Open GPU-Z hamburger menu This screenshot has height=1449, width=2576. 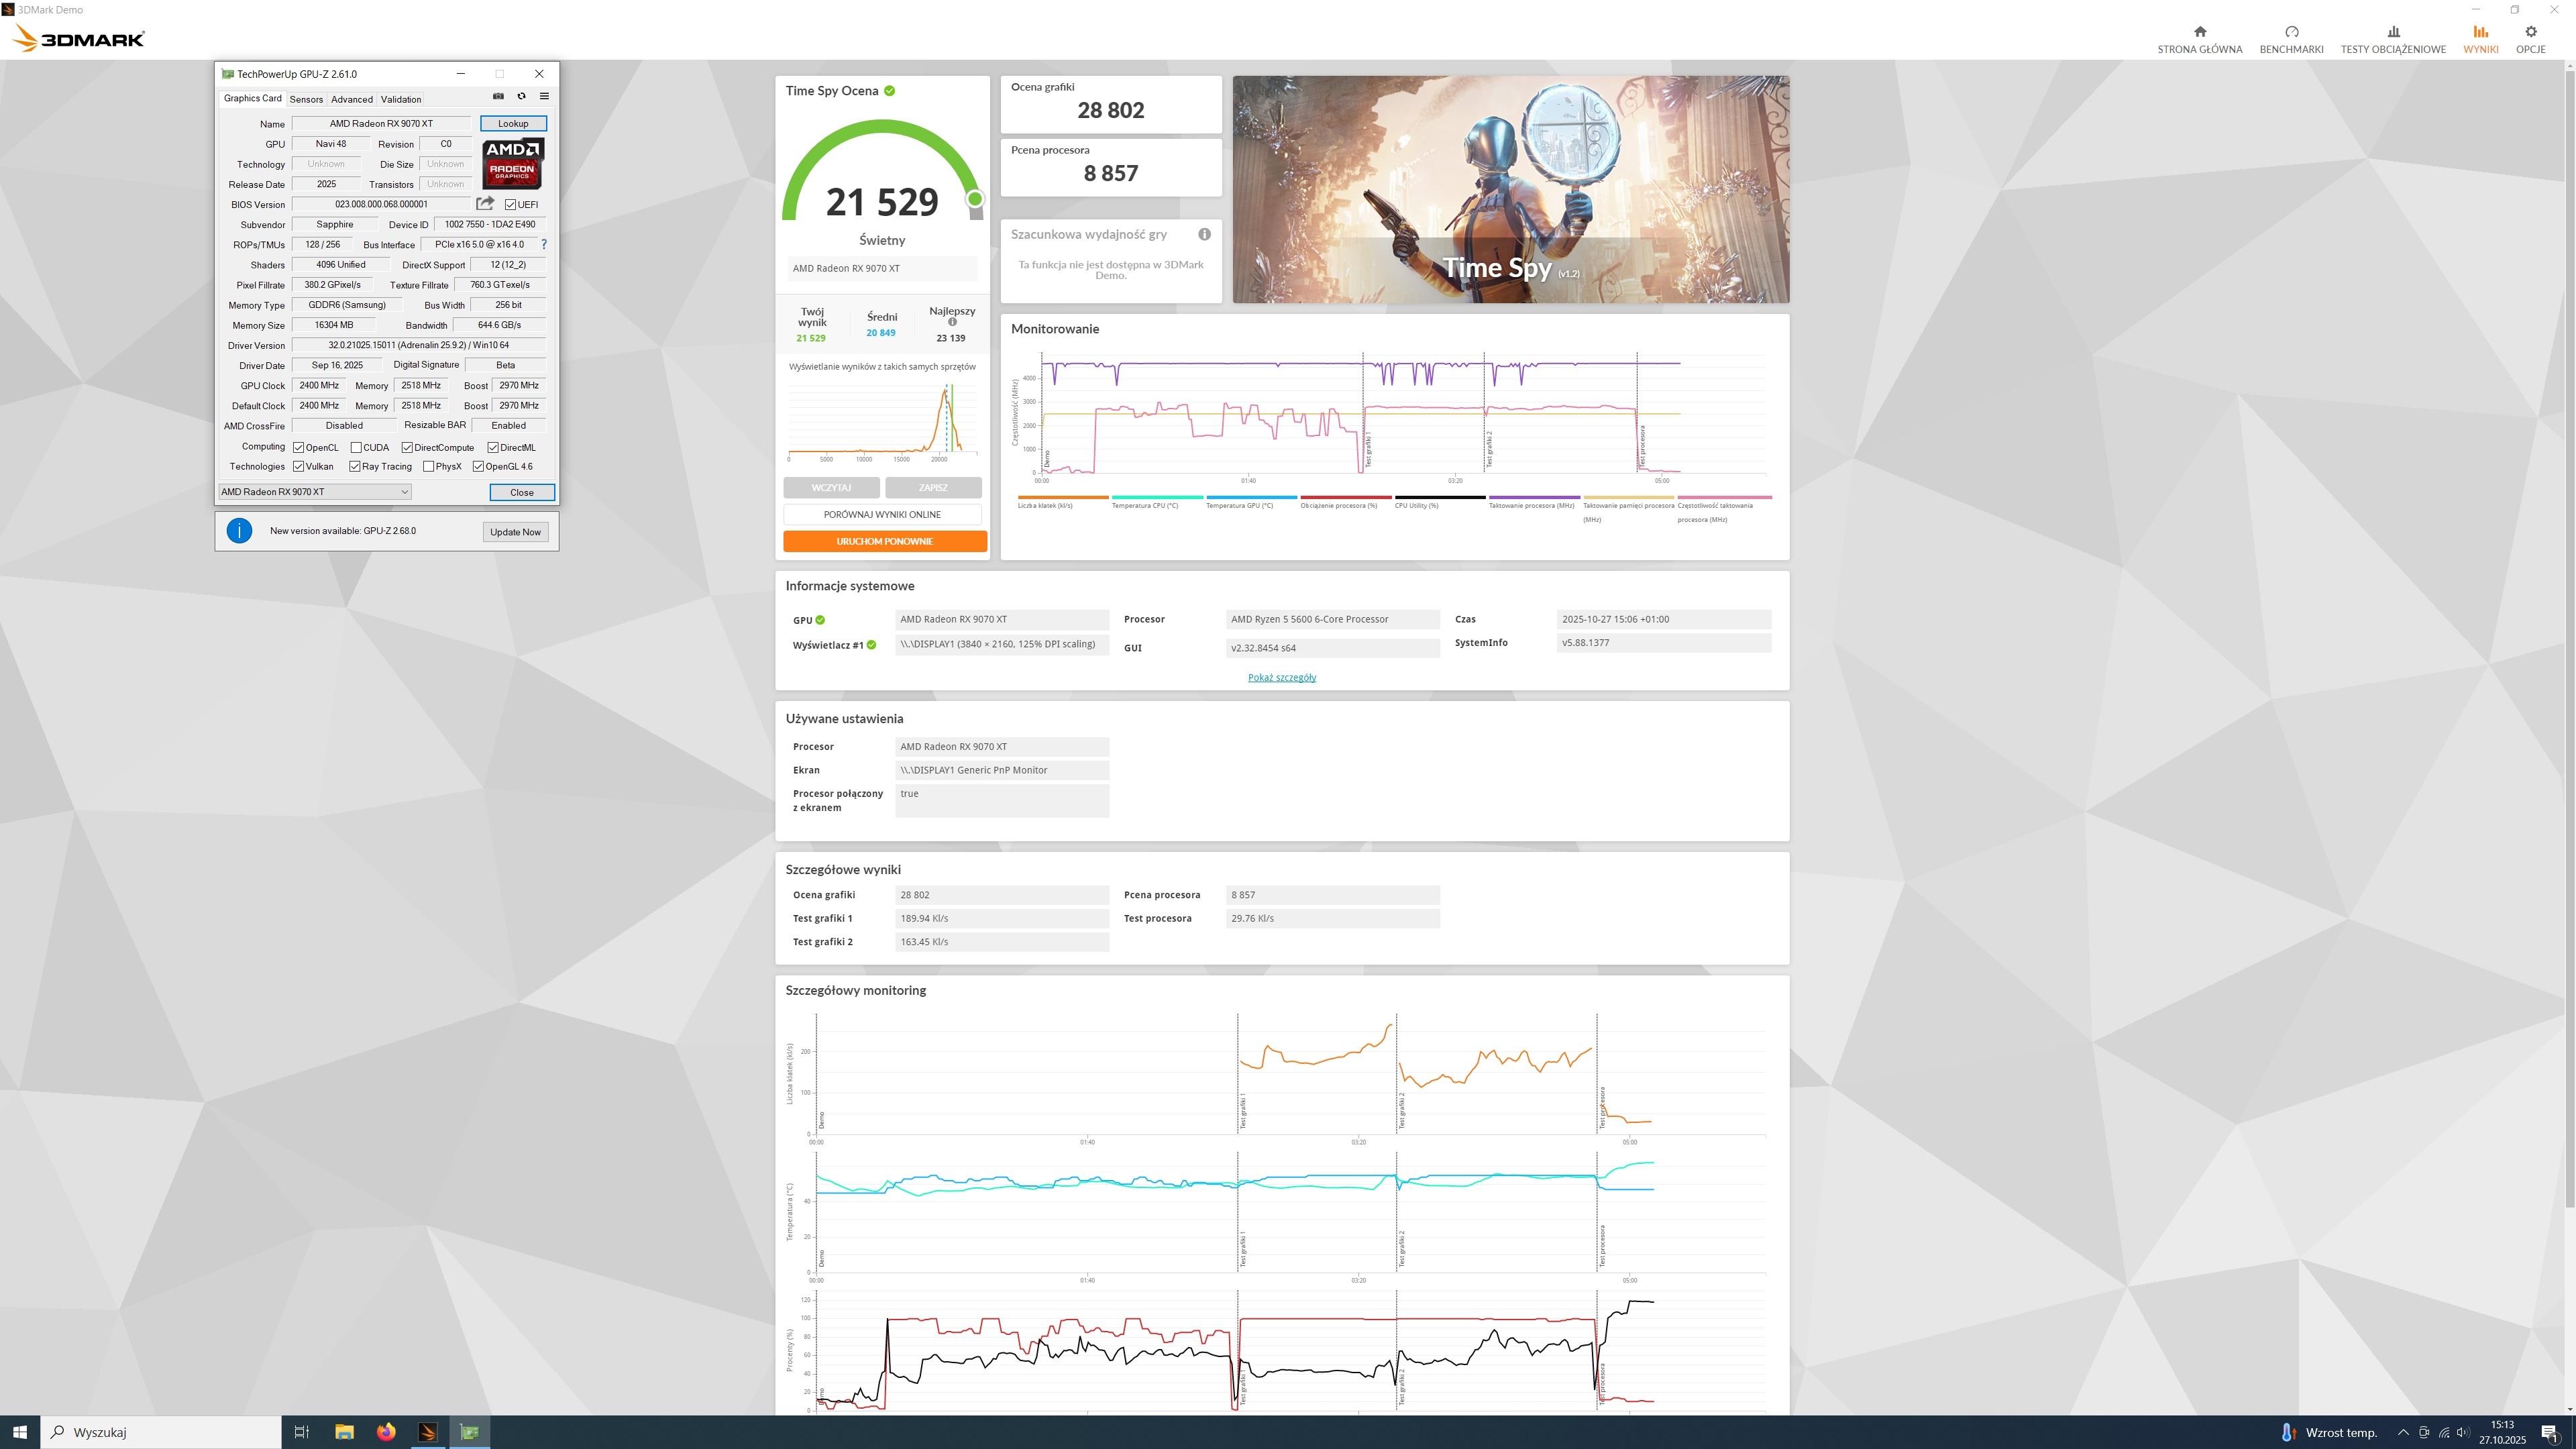(x=544, y=96)
